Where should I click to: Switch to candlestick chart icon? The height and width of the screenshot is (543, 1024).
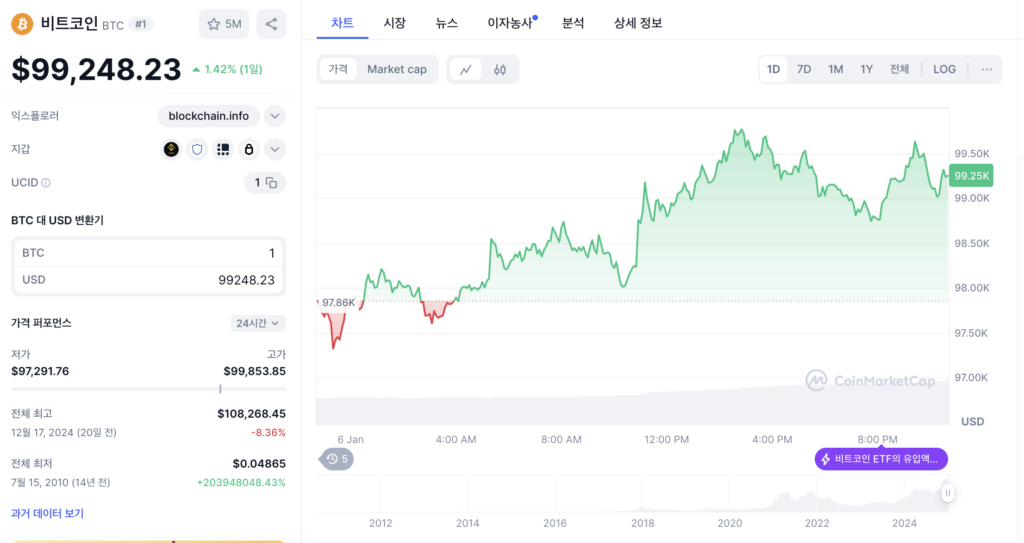(x=500, y=69)
